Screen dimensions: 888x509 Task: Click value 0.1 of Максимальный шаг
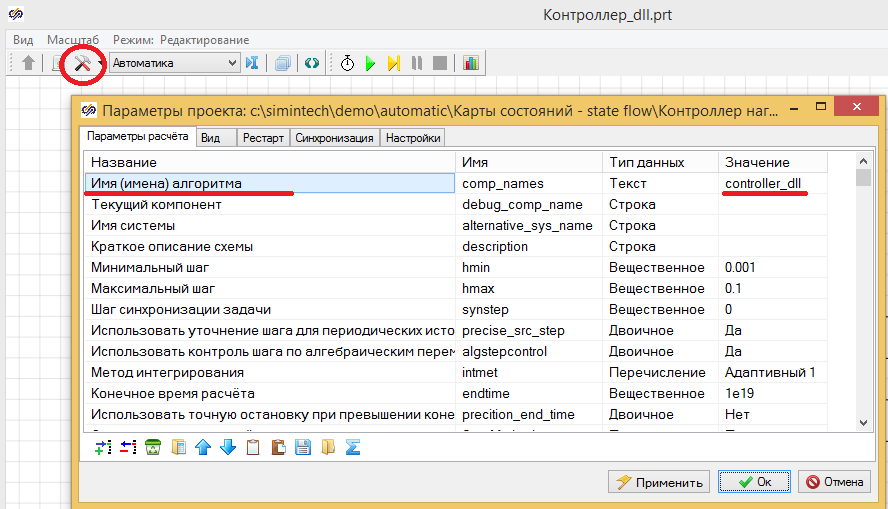tap(773, 288)
